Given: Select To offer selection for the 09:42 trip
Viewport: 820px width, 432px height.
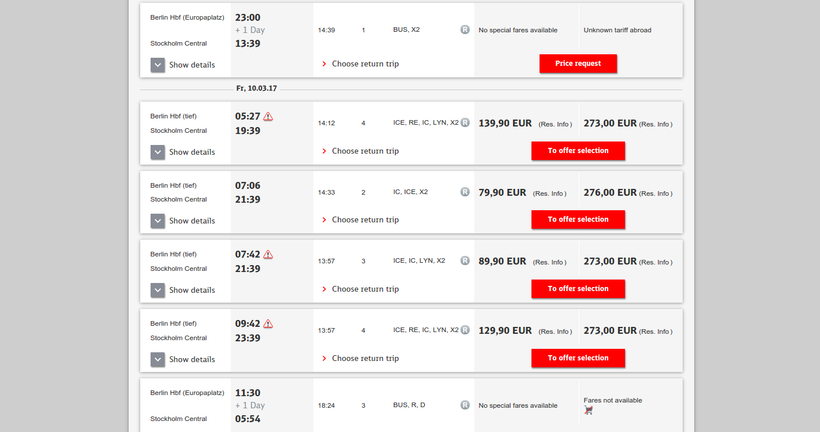Looking at the screenshot, I should coord(578,358).
